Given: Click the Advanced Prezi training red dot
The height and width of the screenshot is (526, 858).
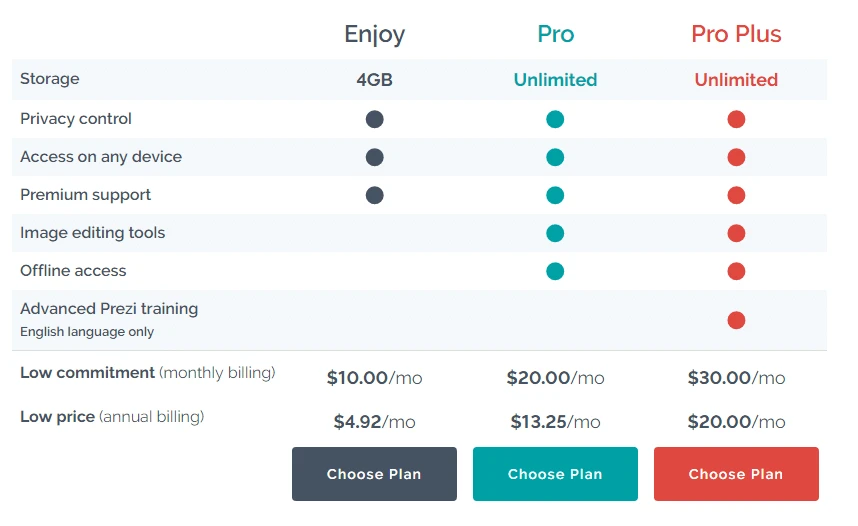Looking at the screenshot, I should [x=736, y=320].
